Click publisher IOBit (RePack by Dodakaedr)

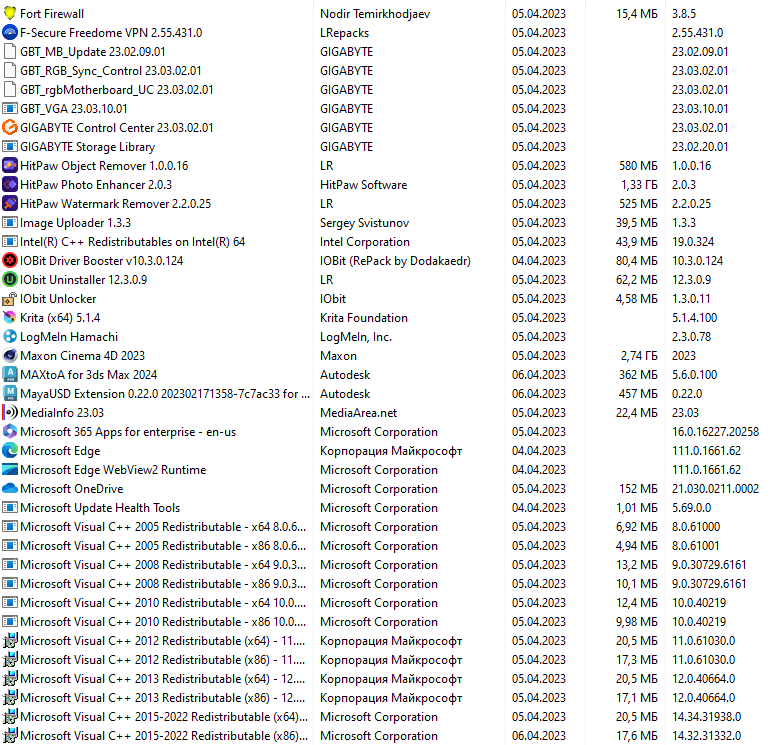pos(395,260)
